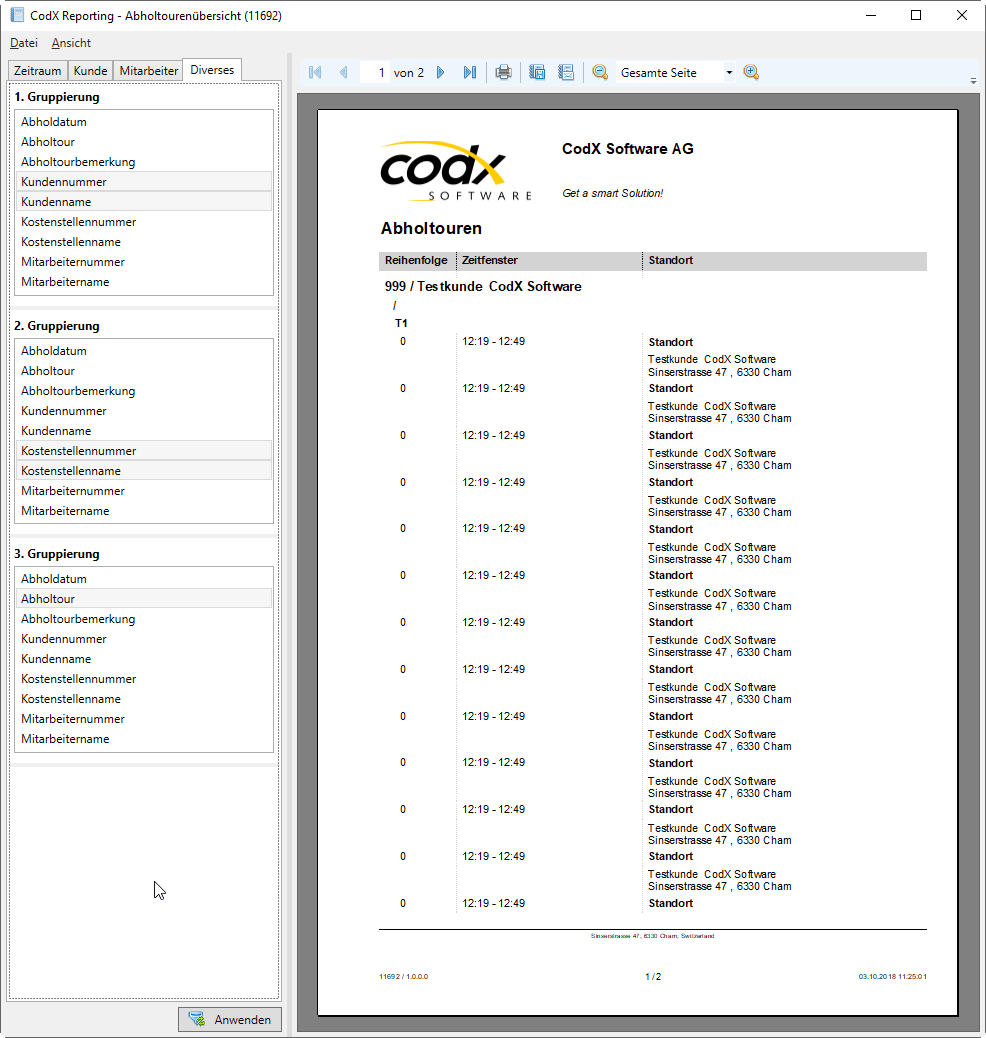
Task: Choose Abholtourbemerkung in 1. Gruppierung
Action: pyautogui.click(x=144, y=162)
